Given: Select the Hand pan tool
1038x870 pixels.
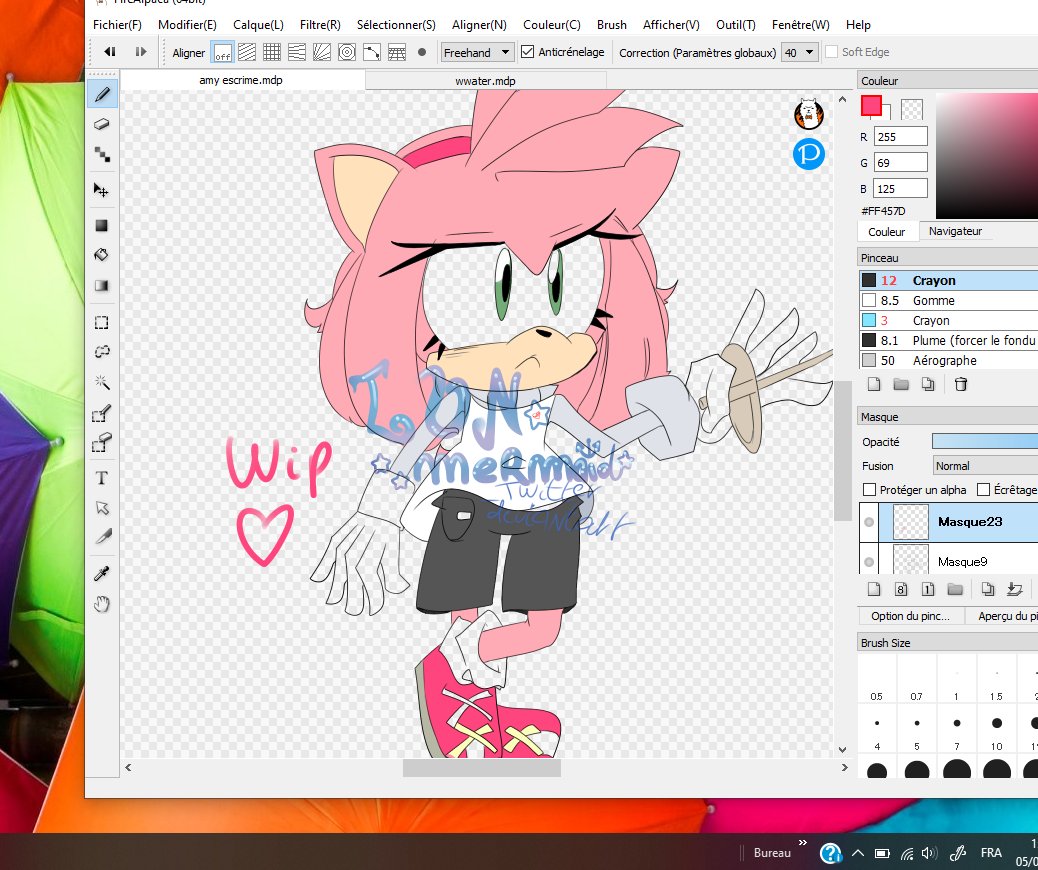Looking at the screenshot, I should coord(102,604).
